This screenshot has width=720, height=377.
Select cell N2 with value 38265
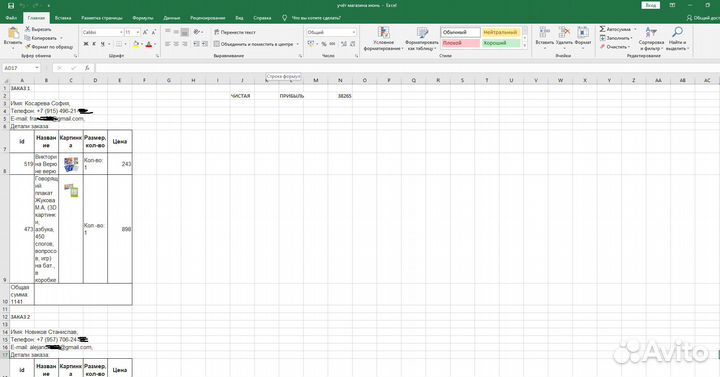tap(340, 96)
